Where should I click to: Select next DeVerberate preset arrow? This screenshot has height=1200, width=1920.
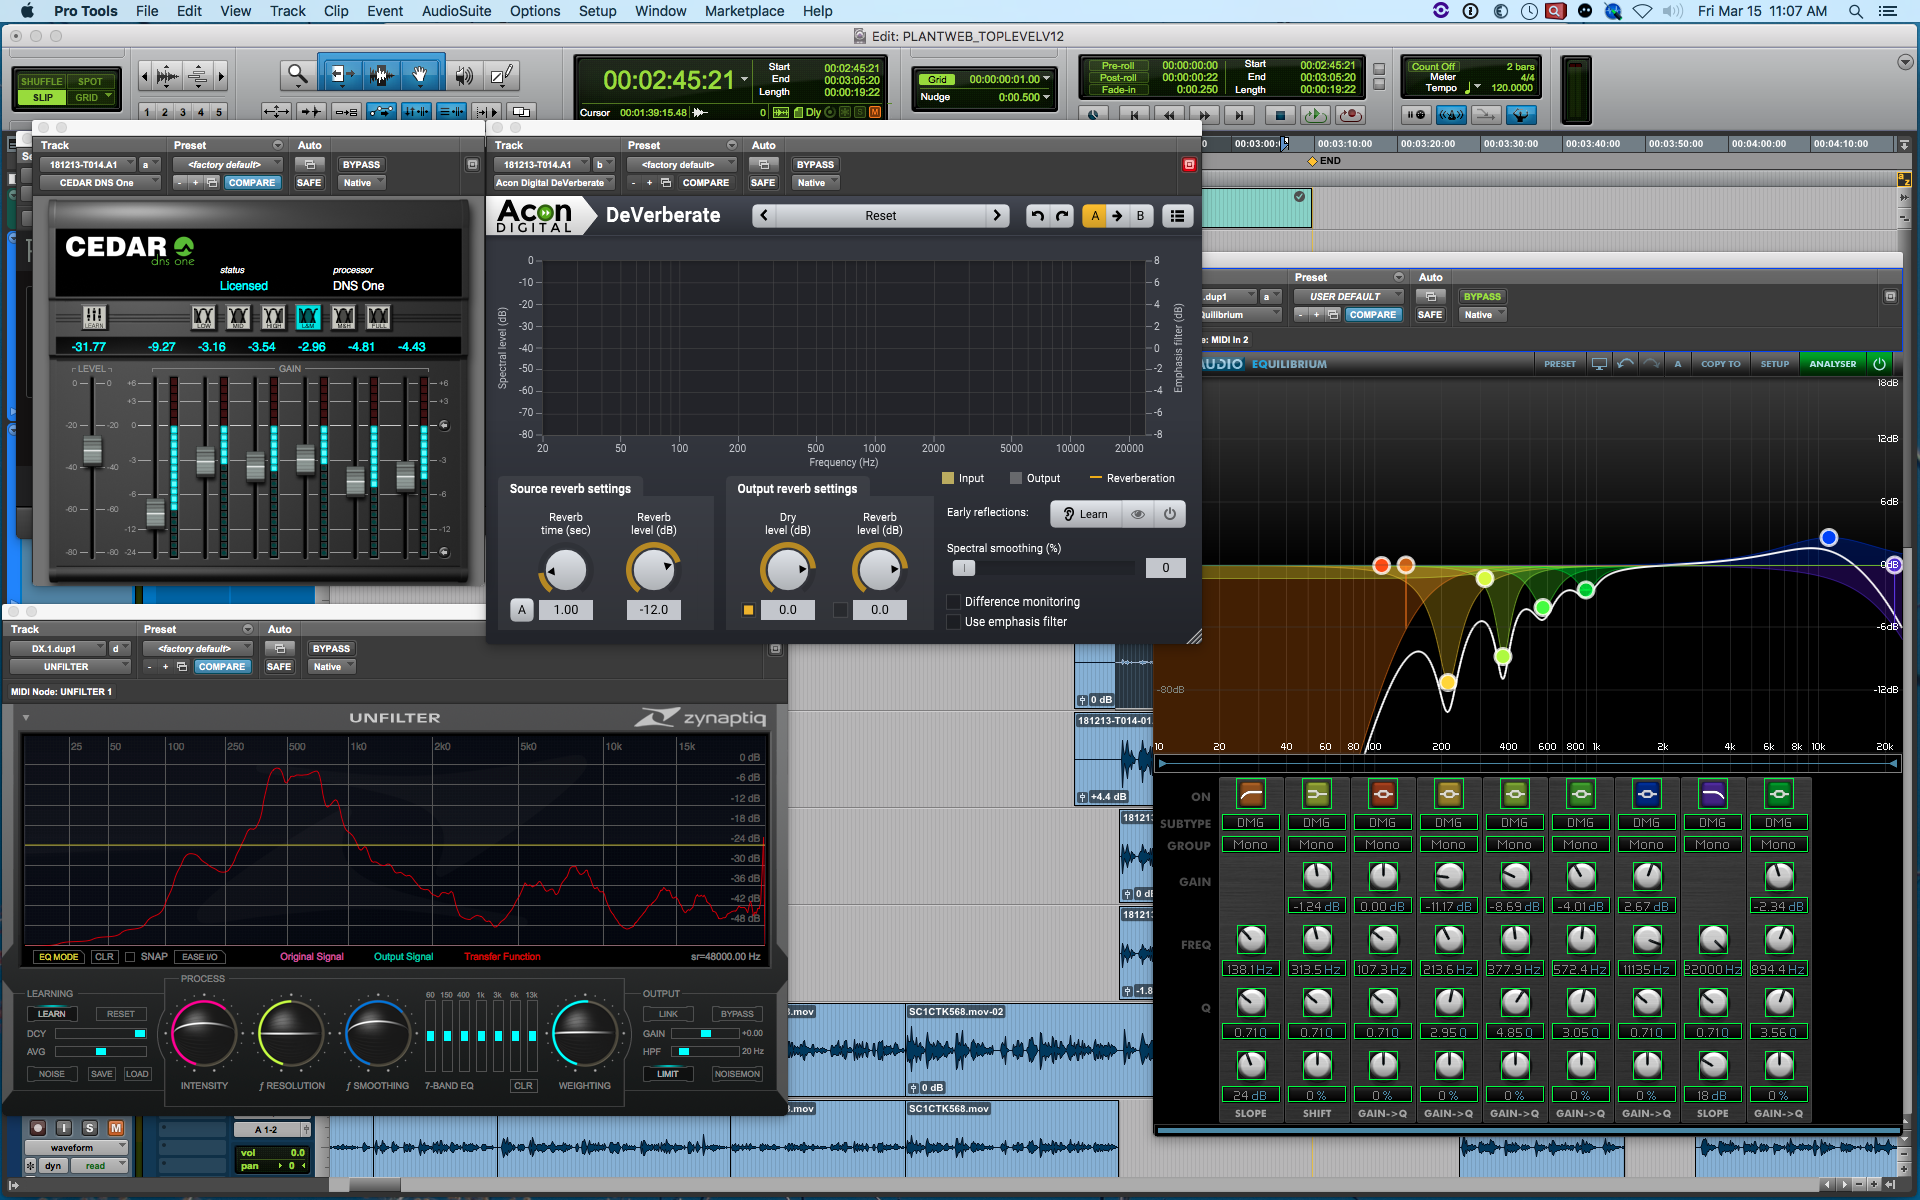(x=997, y=215)
